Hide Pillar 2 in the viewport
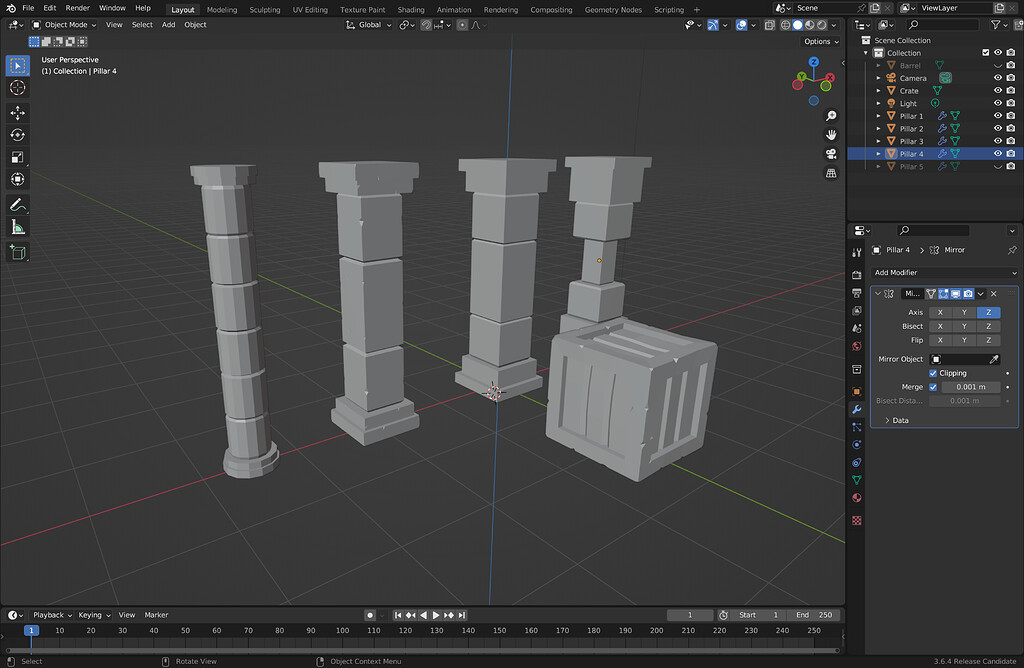 (996, 128)
